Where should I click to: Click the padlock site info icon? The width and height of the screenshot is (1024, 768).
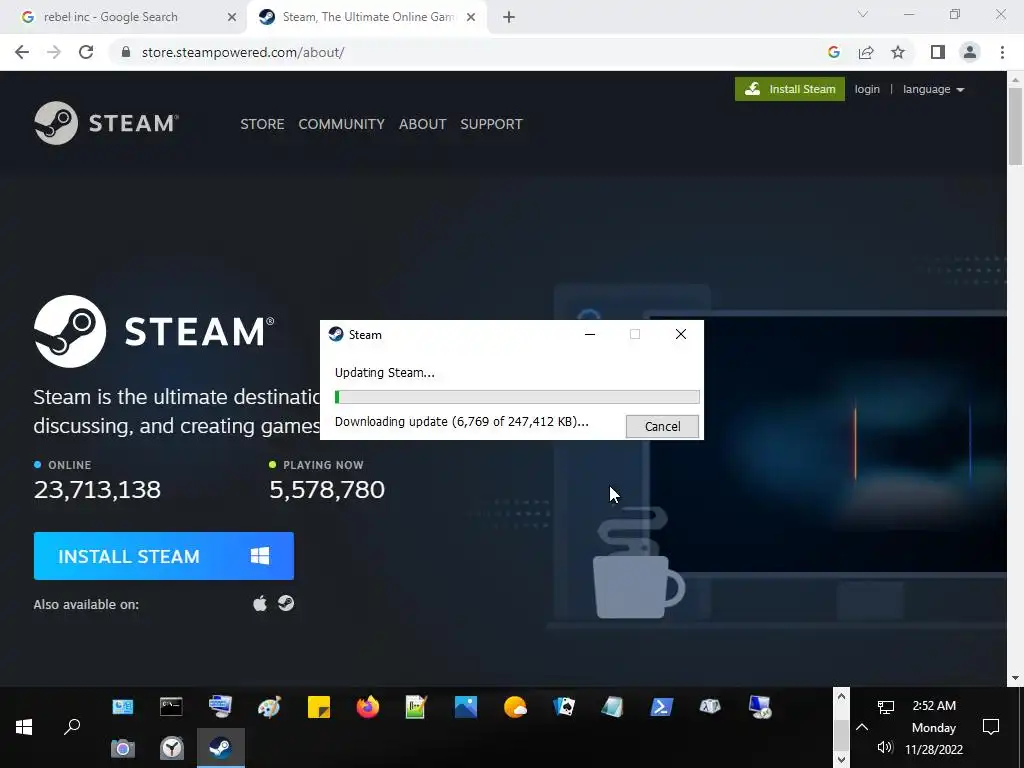(126, 52)
